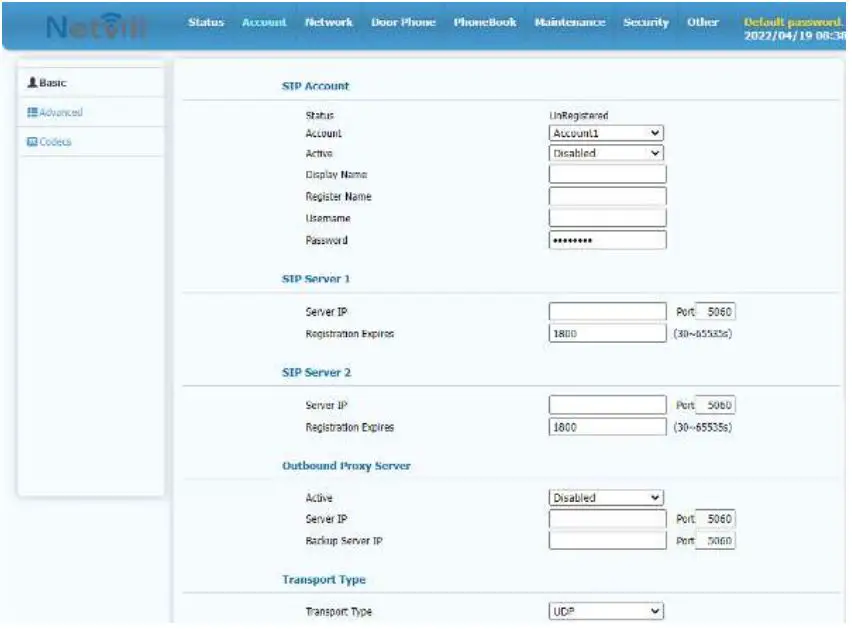Click the Netvill logo
852x629 pixels.
click(x=96, y=26)
